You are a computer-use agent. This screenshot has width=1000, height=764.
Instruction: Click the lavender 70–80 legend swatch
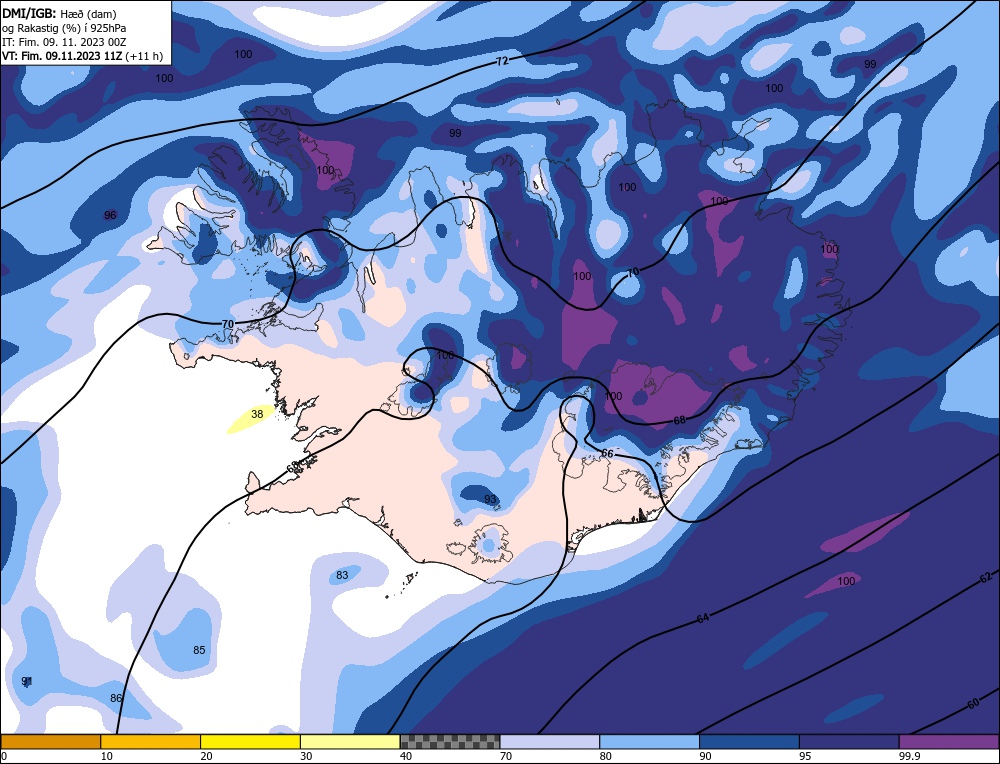[x=550, y=741]
